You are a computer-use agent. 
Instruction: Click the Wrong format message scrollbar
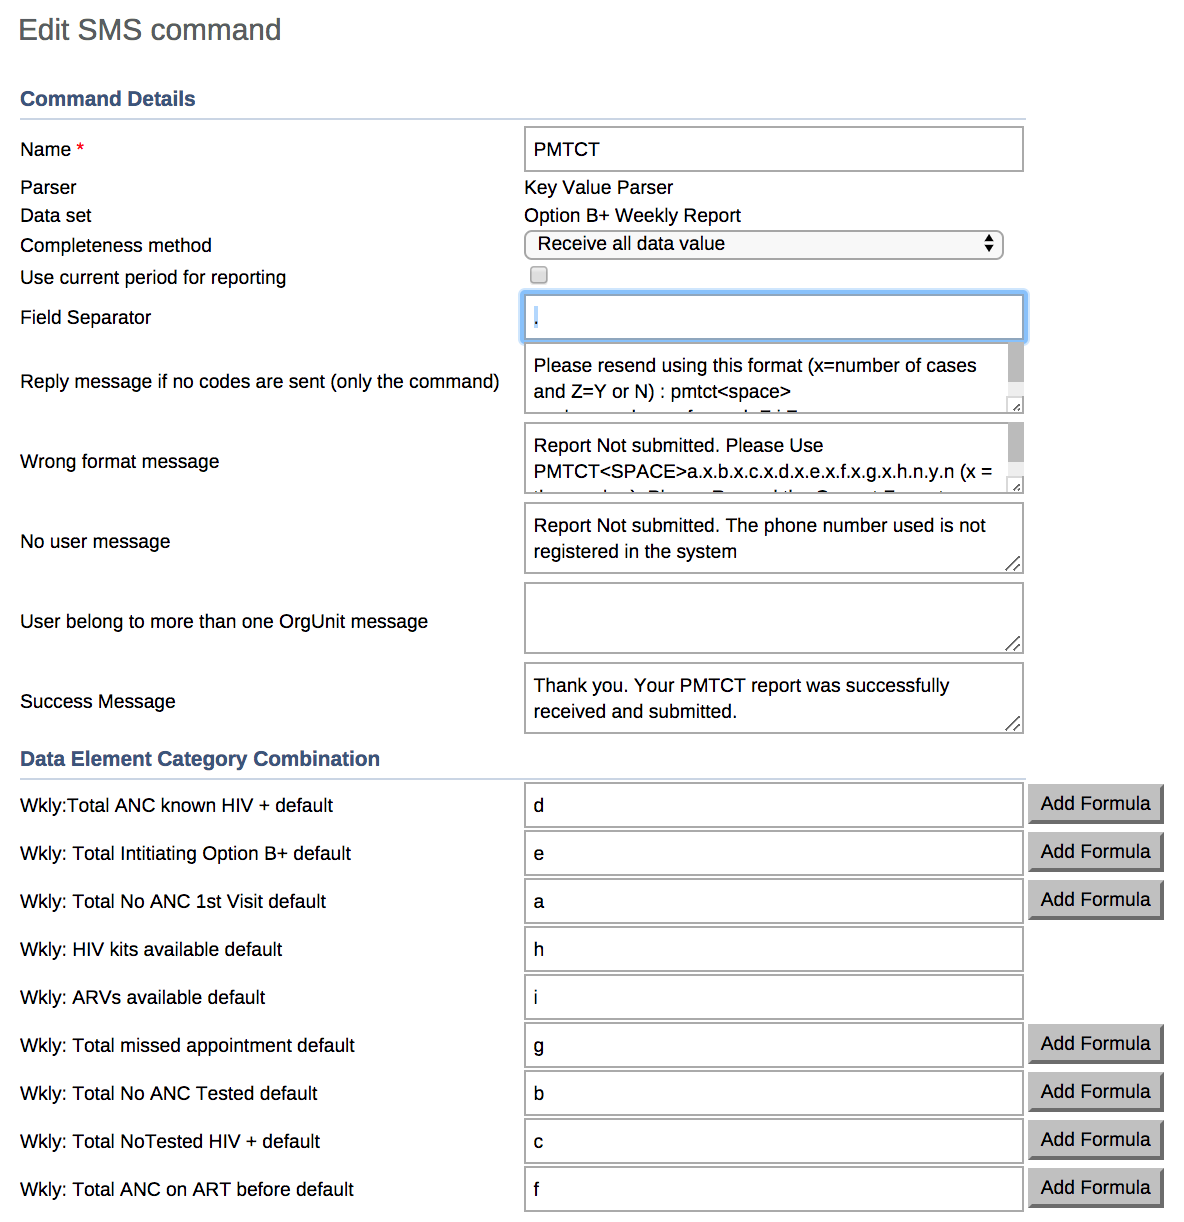point(1015,444)
